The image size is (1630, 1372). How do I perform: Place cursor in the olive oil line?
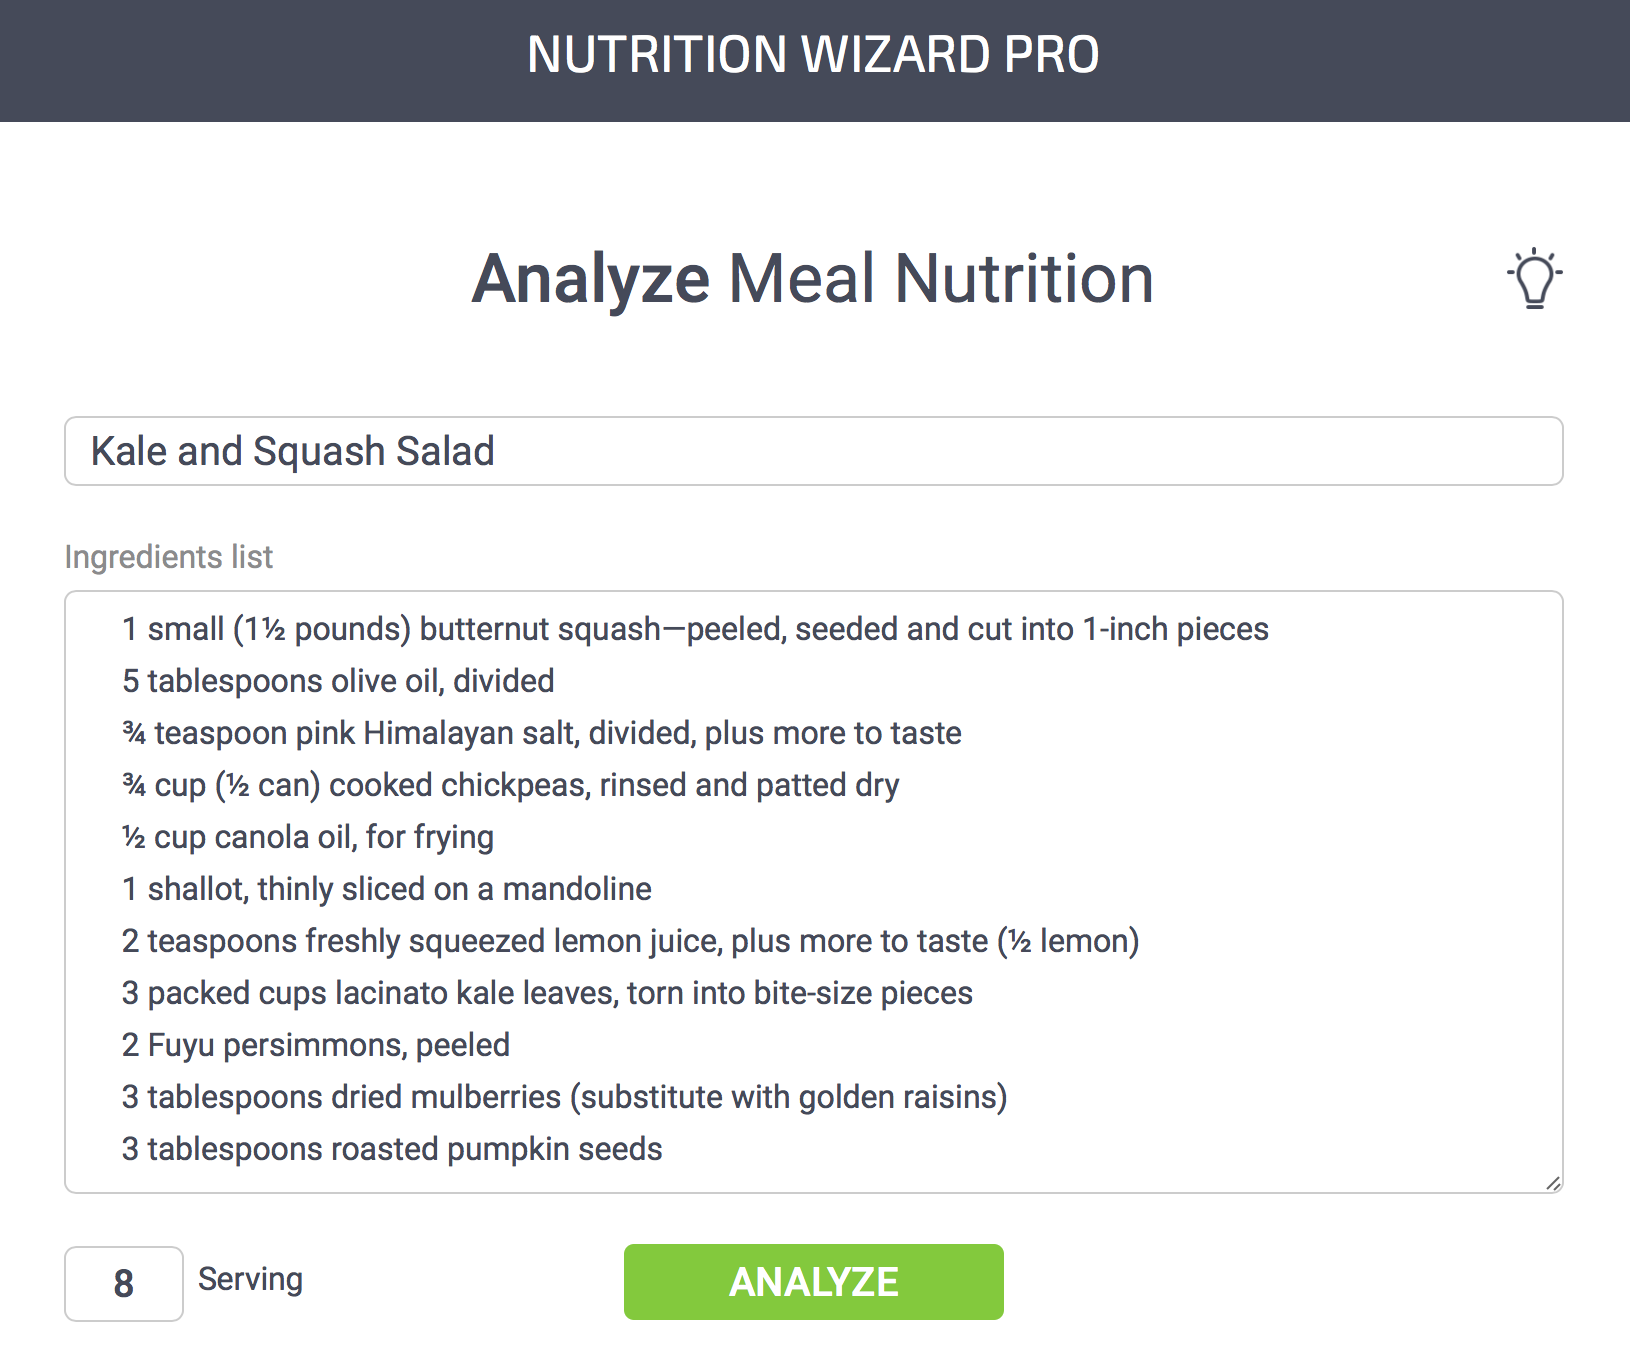(x=338, y=681)
